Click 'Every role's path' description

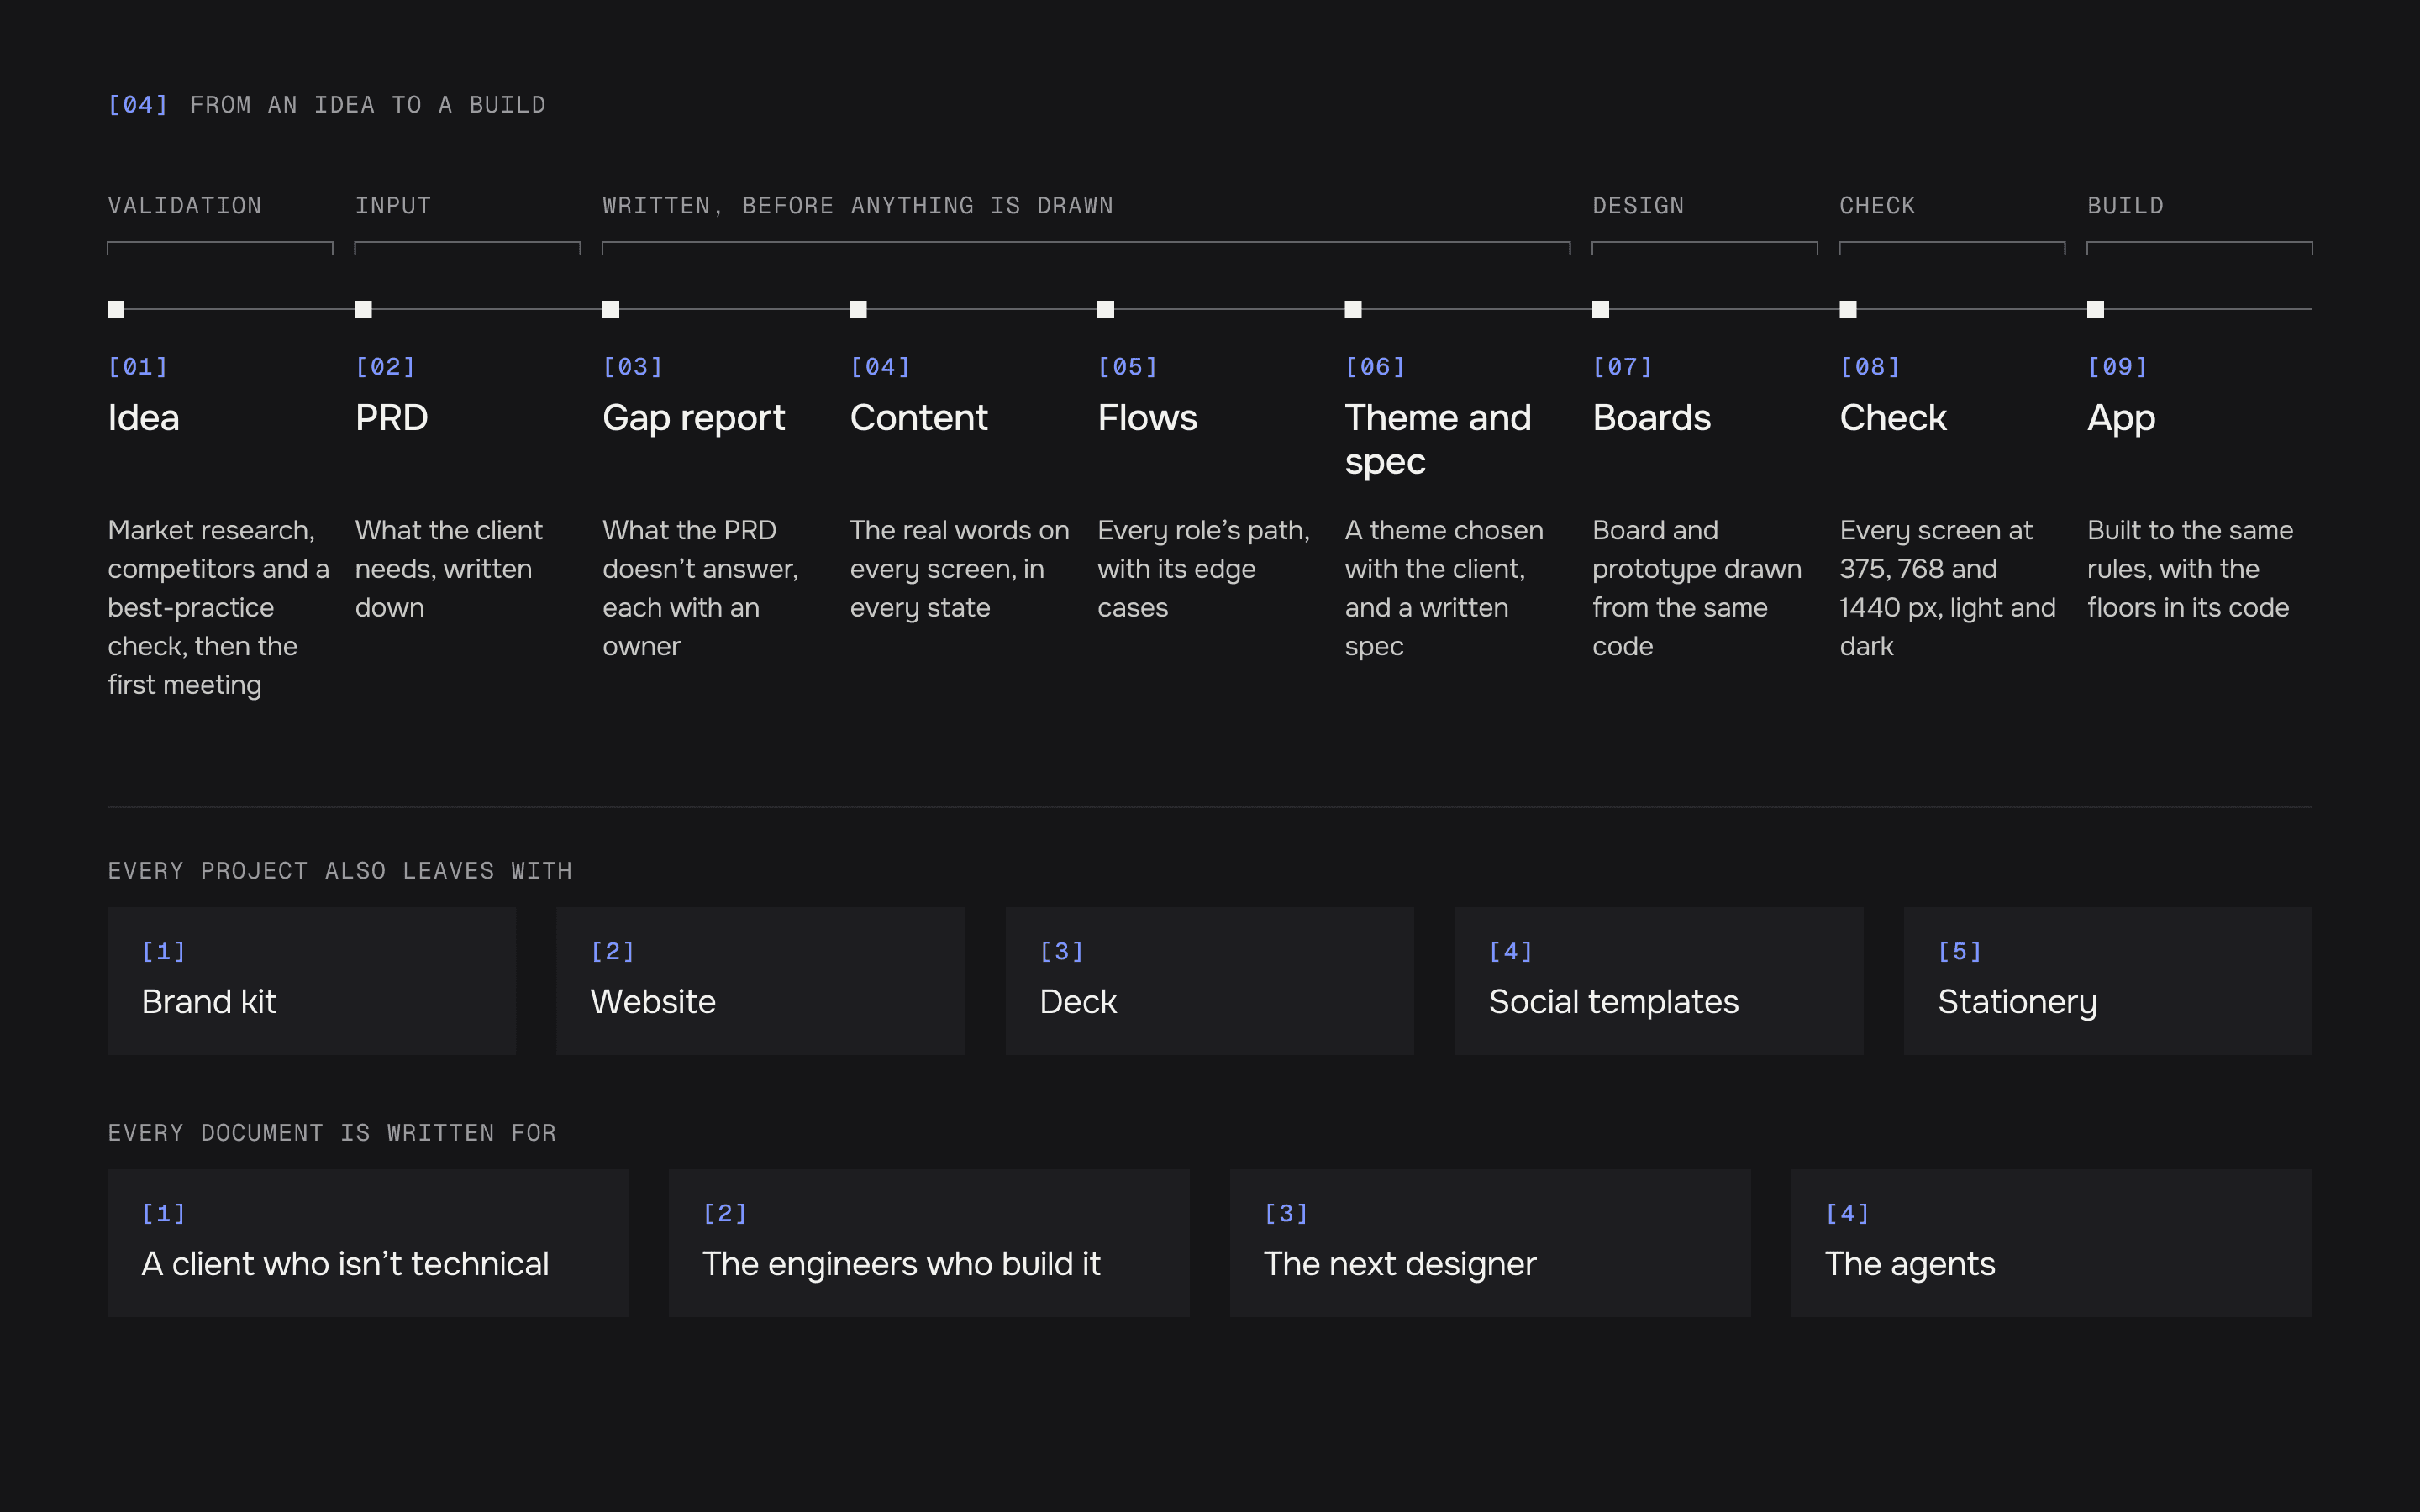1204,569
